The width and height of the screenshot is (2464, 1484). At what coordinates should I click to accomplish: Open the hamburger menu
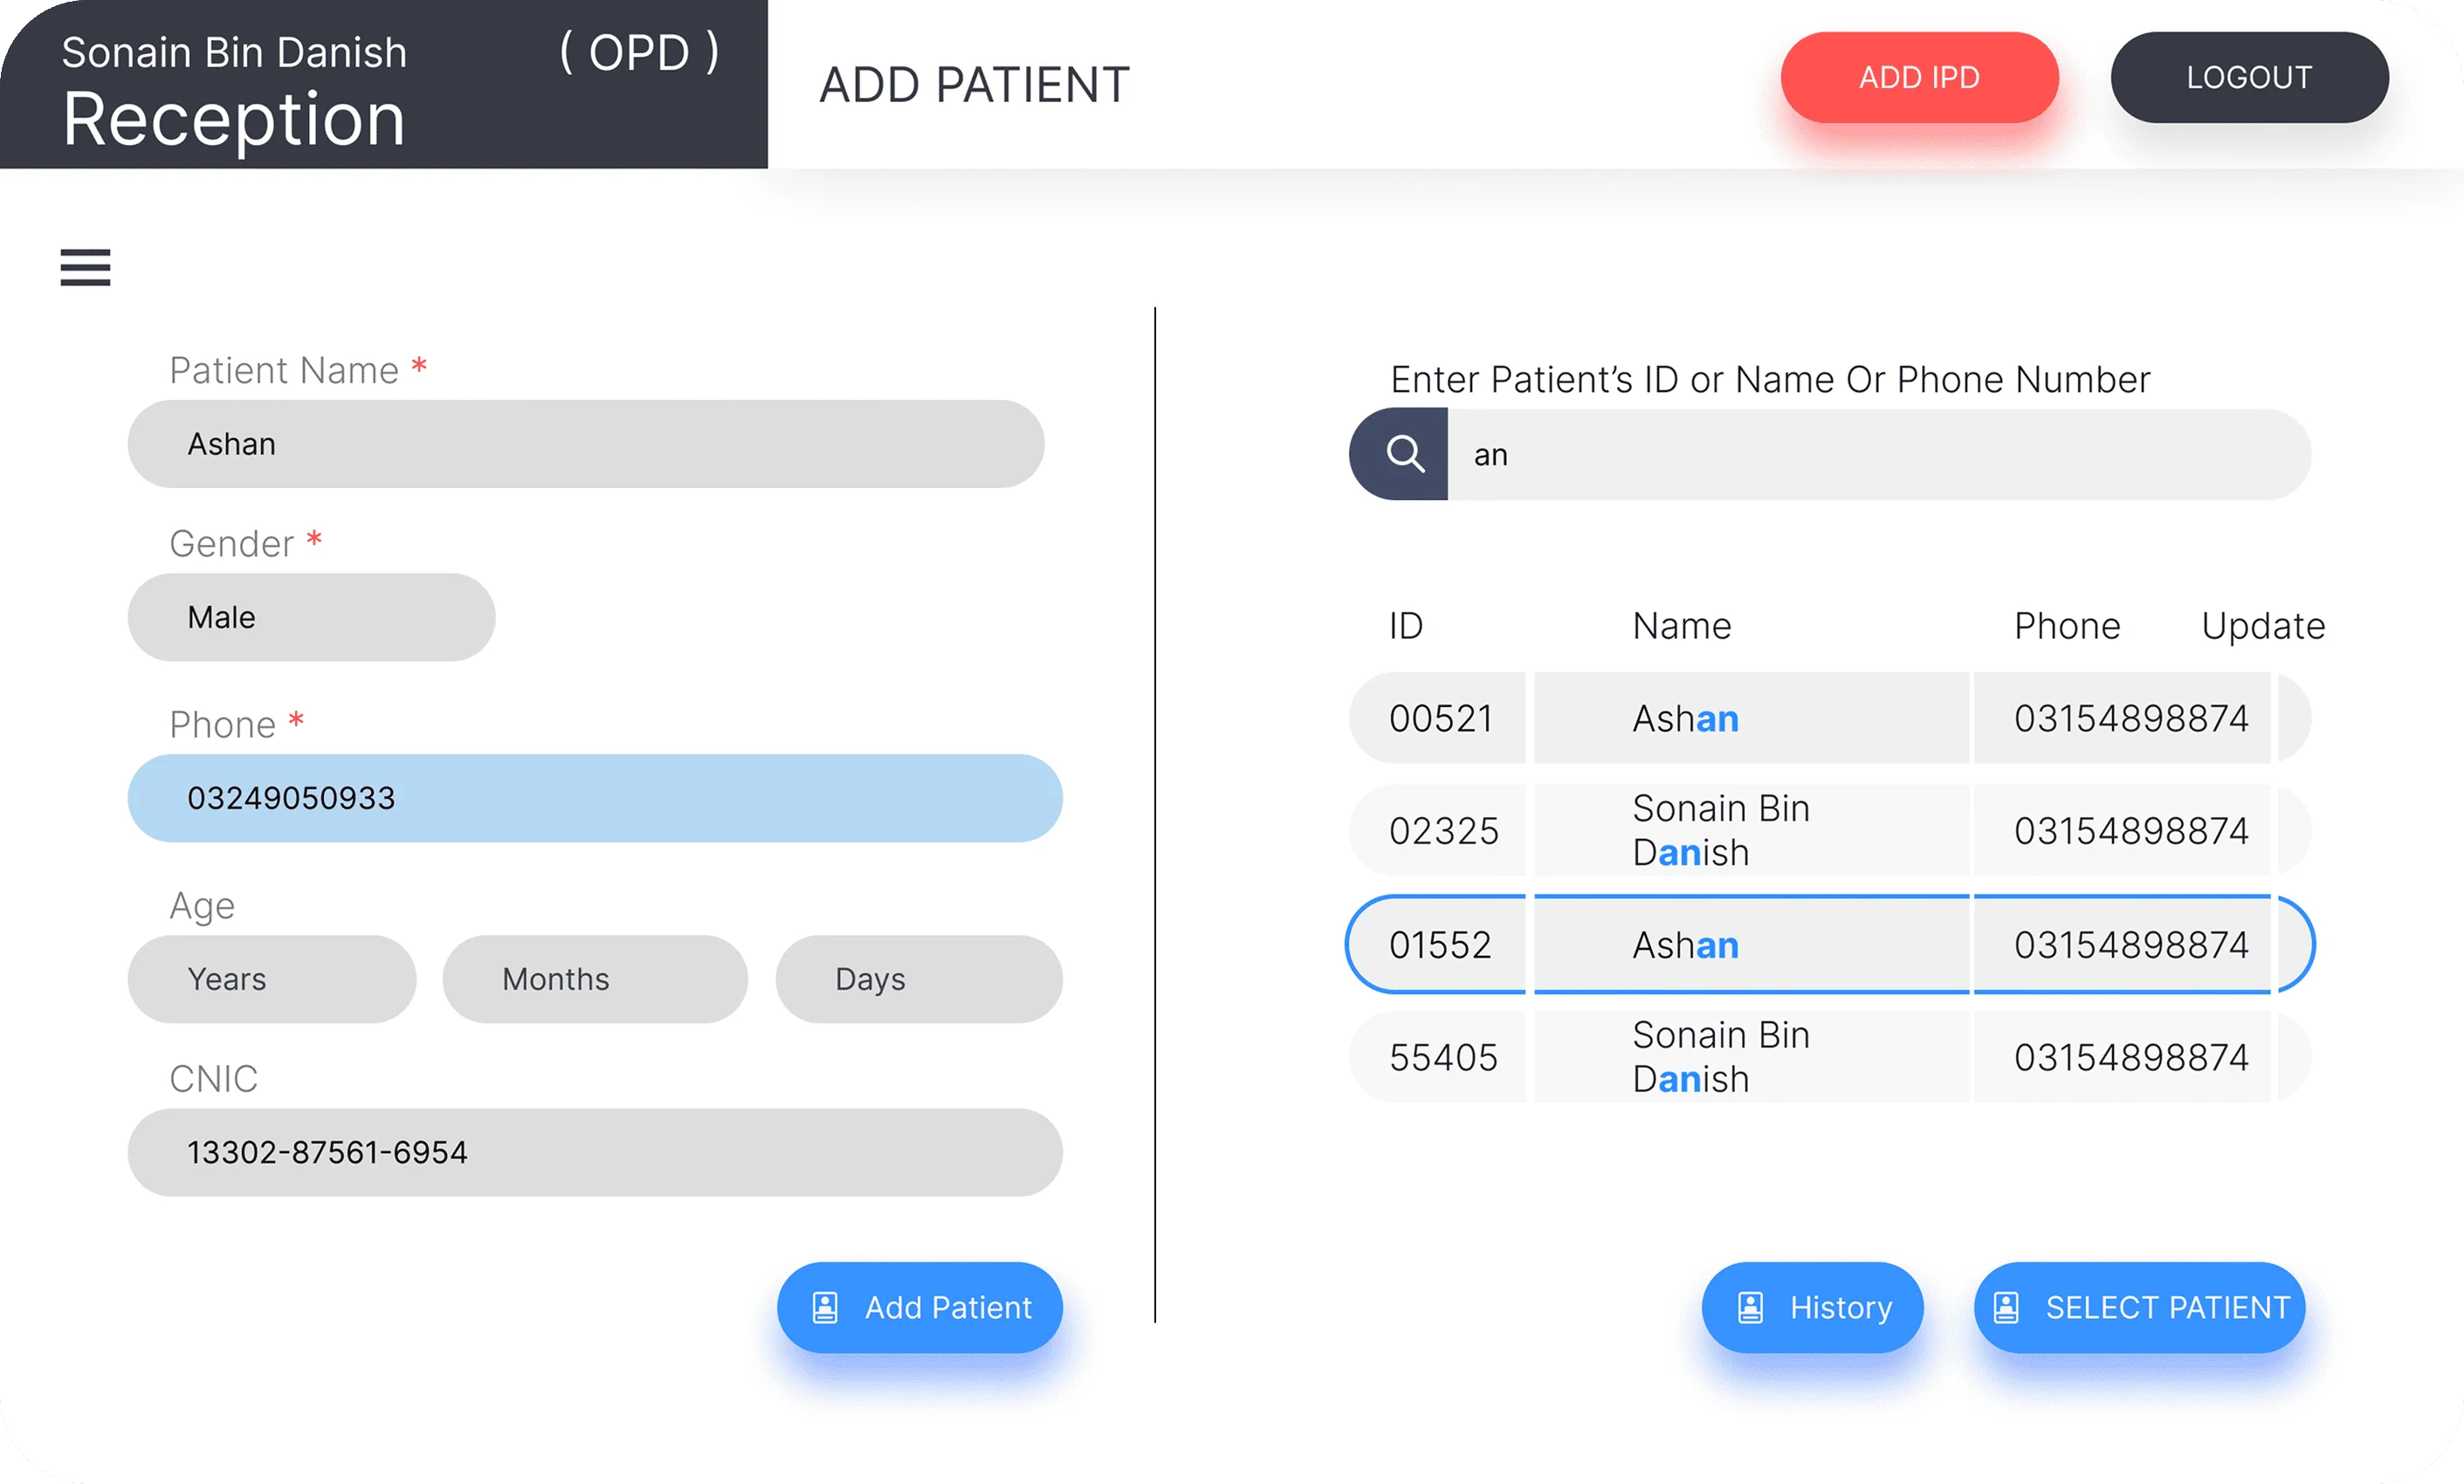pyautogui.click(x=85, y=268)
